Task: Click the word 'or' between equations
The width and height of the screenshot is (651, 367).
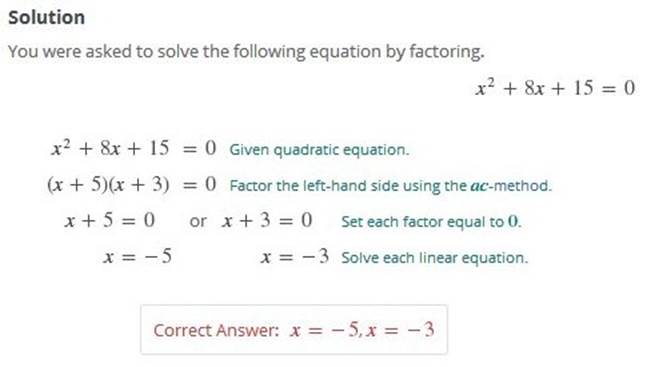Action: [198, 221]
